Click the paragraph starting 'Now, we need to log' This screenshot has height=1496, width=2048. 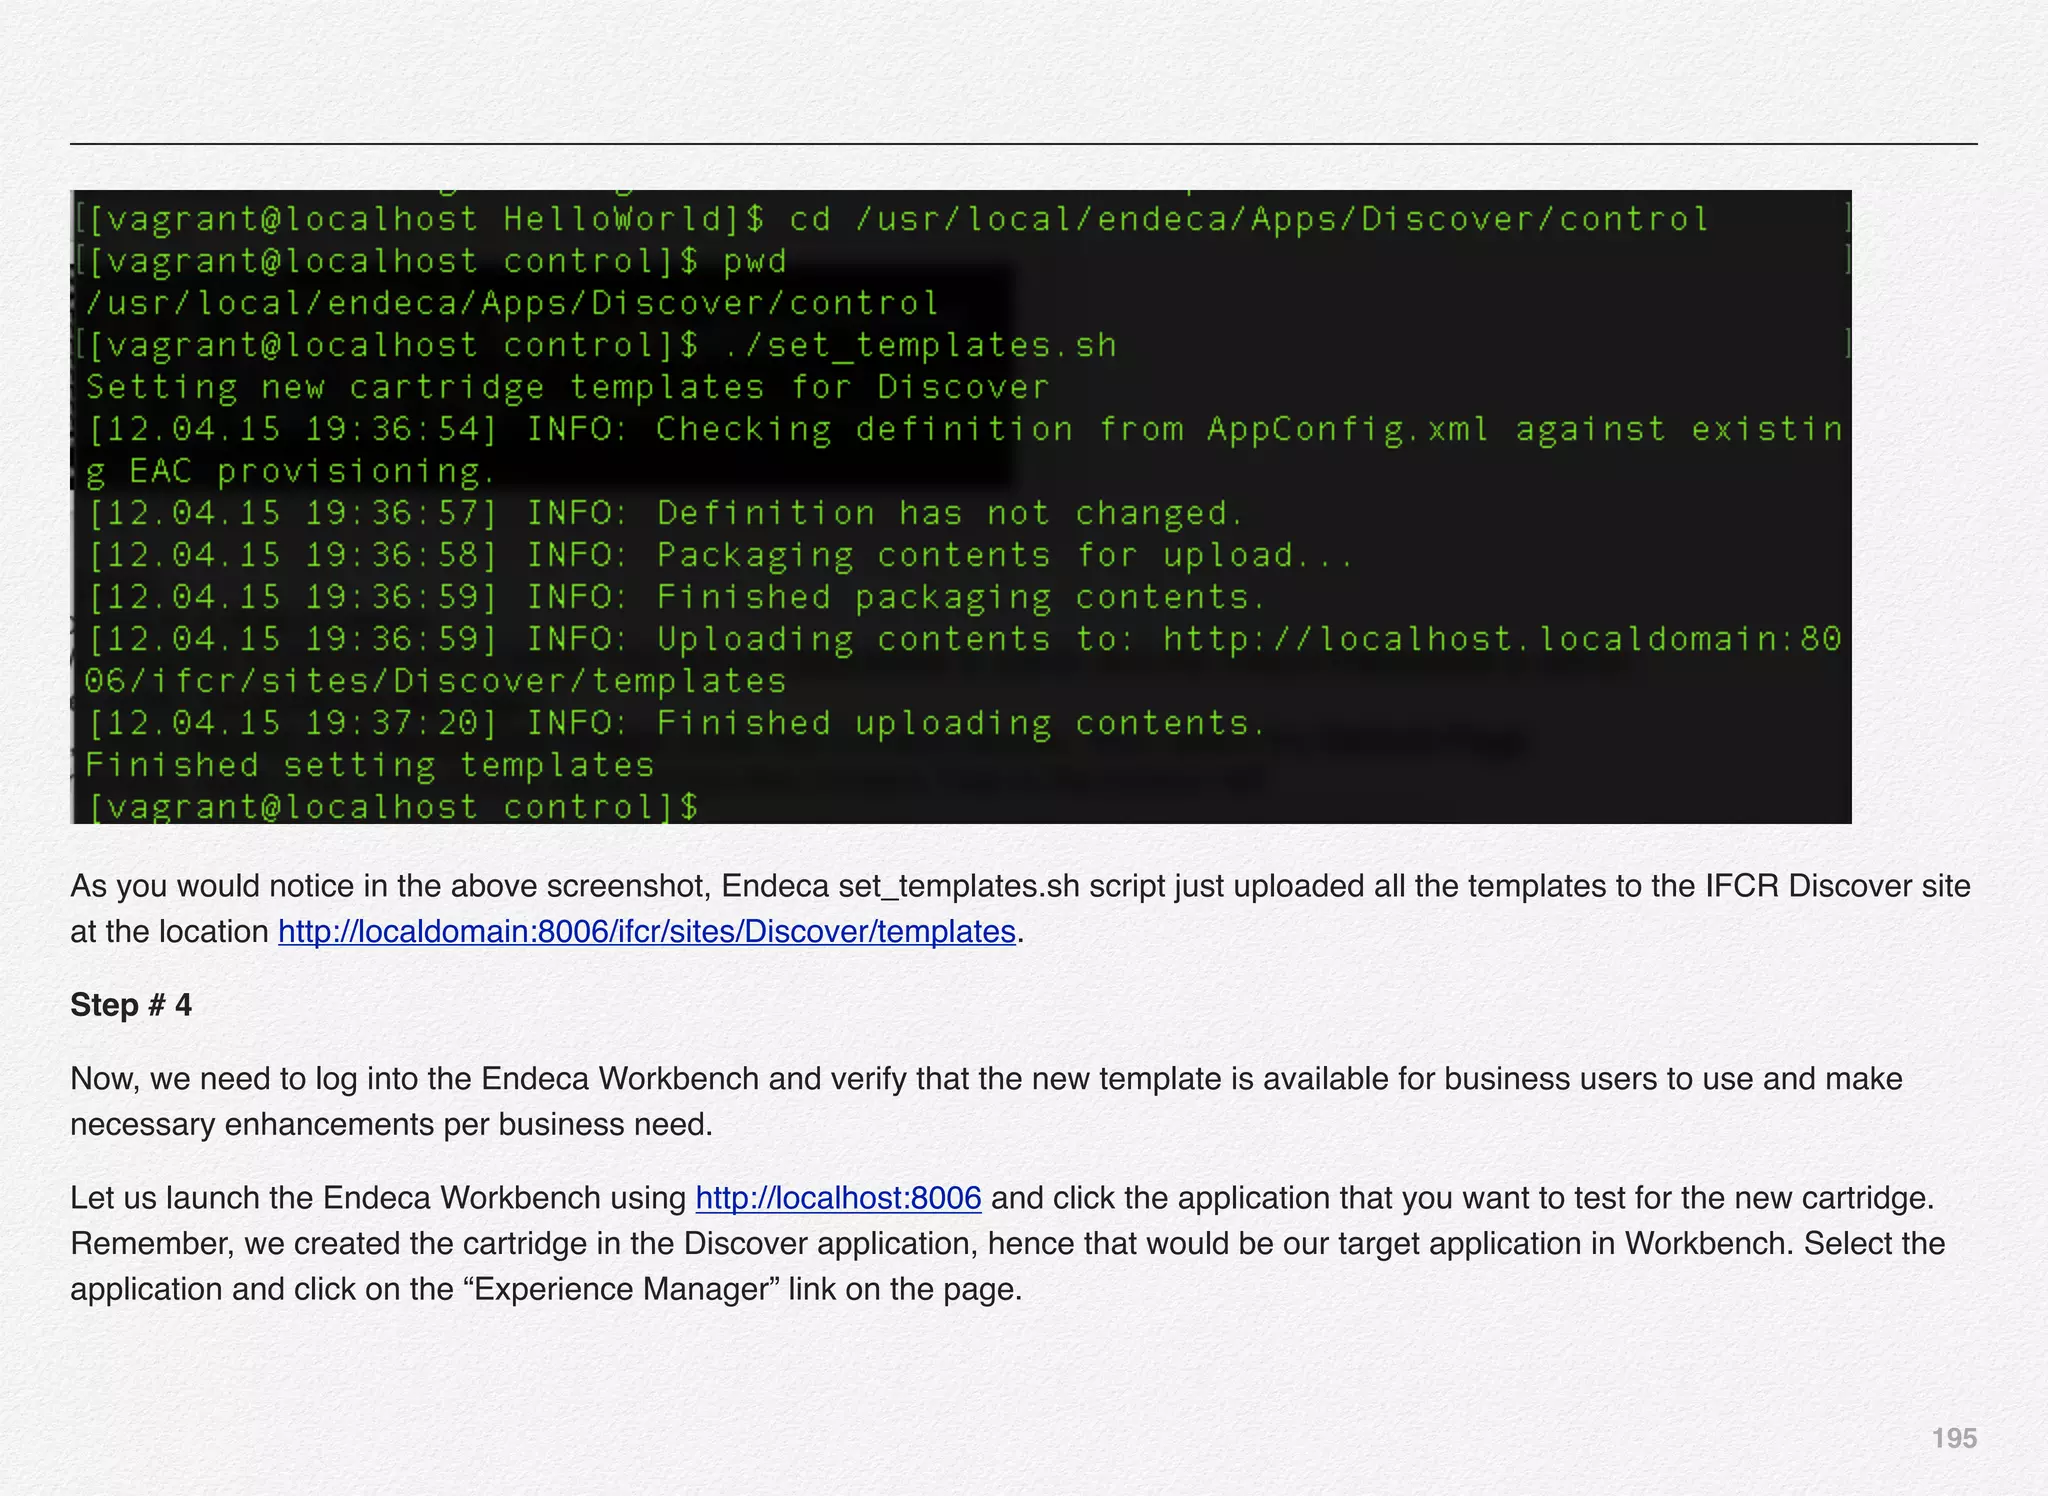pos(986,1102)
